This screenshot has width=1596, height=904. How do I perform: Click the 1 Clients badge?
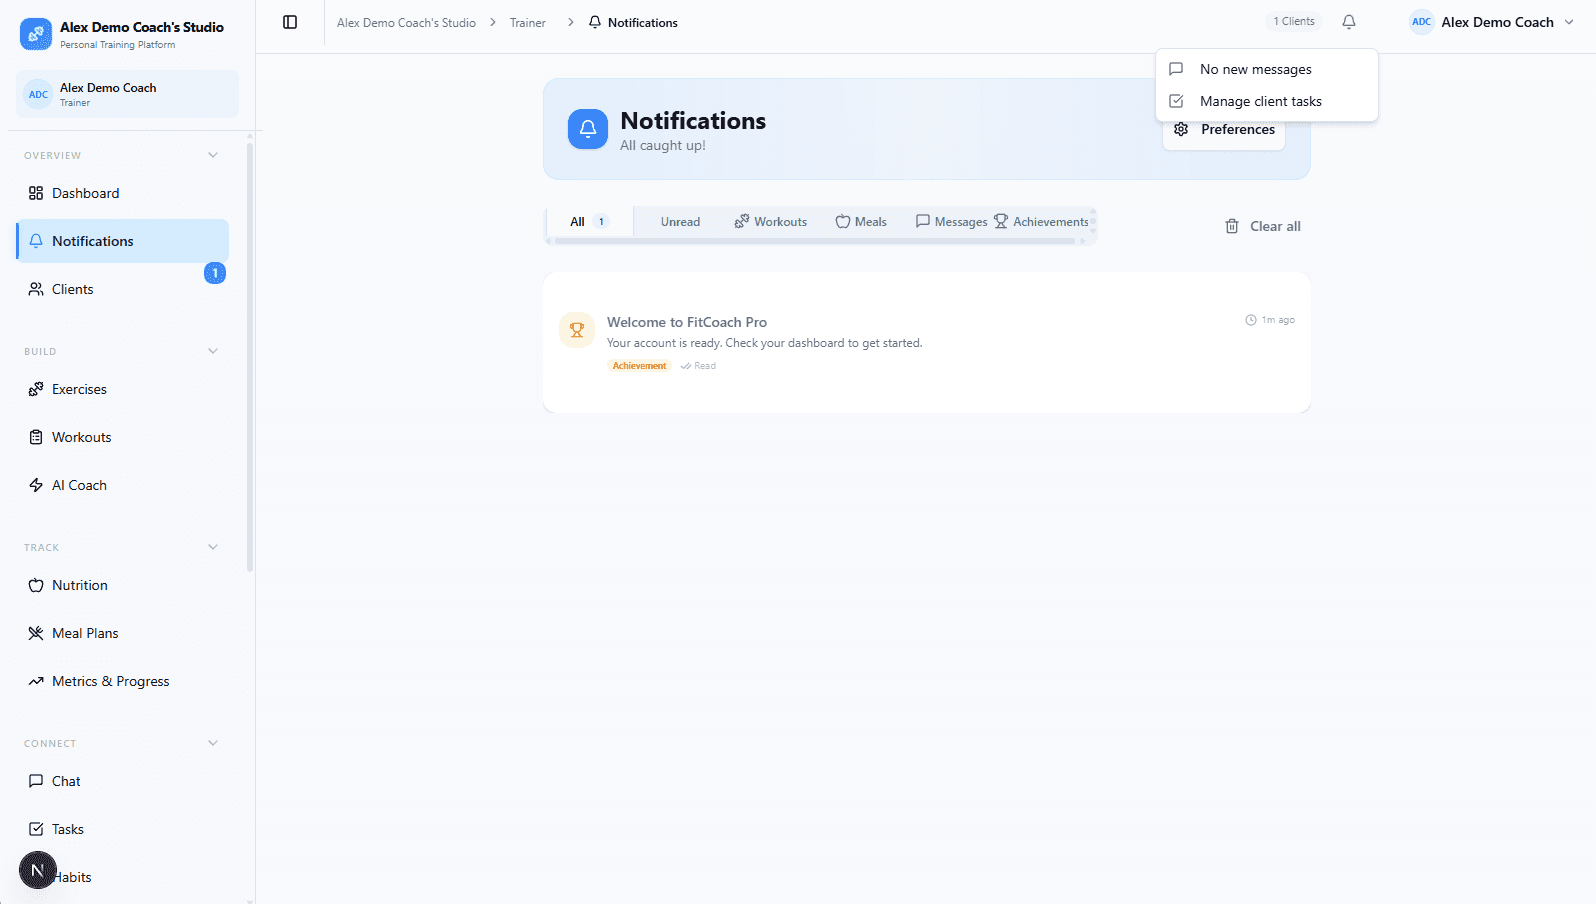click(x=1294, y=21)
